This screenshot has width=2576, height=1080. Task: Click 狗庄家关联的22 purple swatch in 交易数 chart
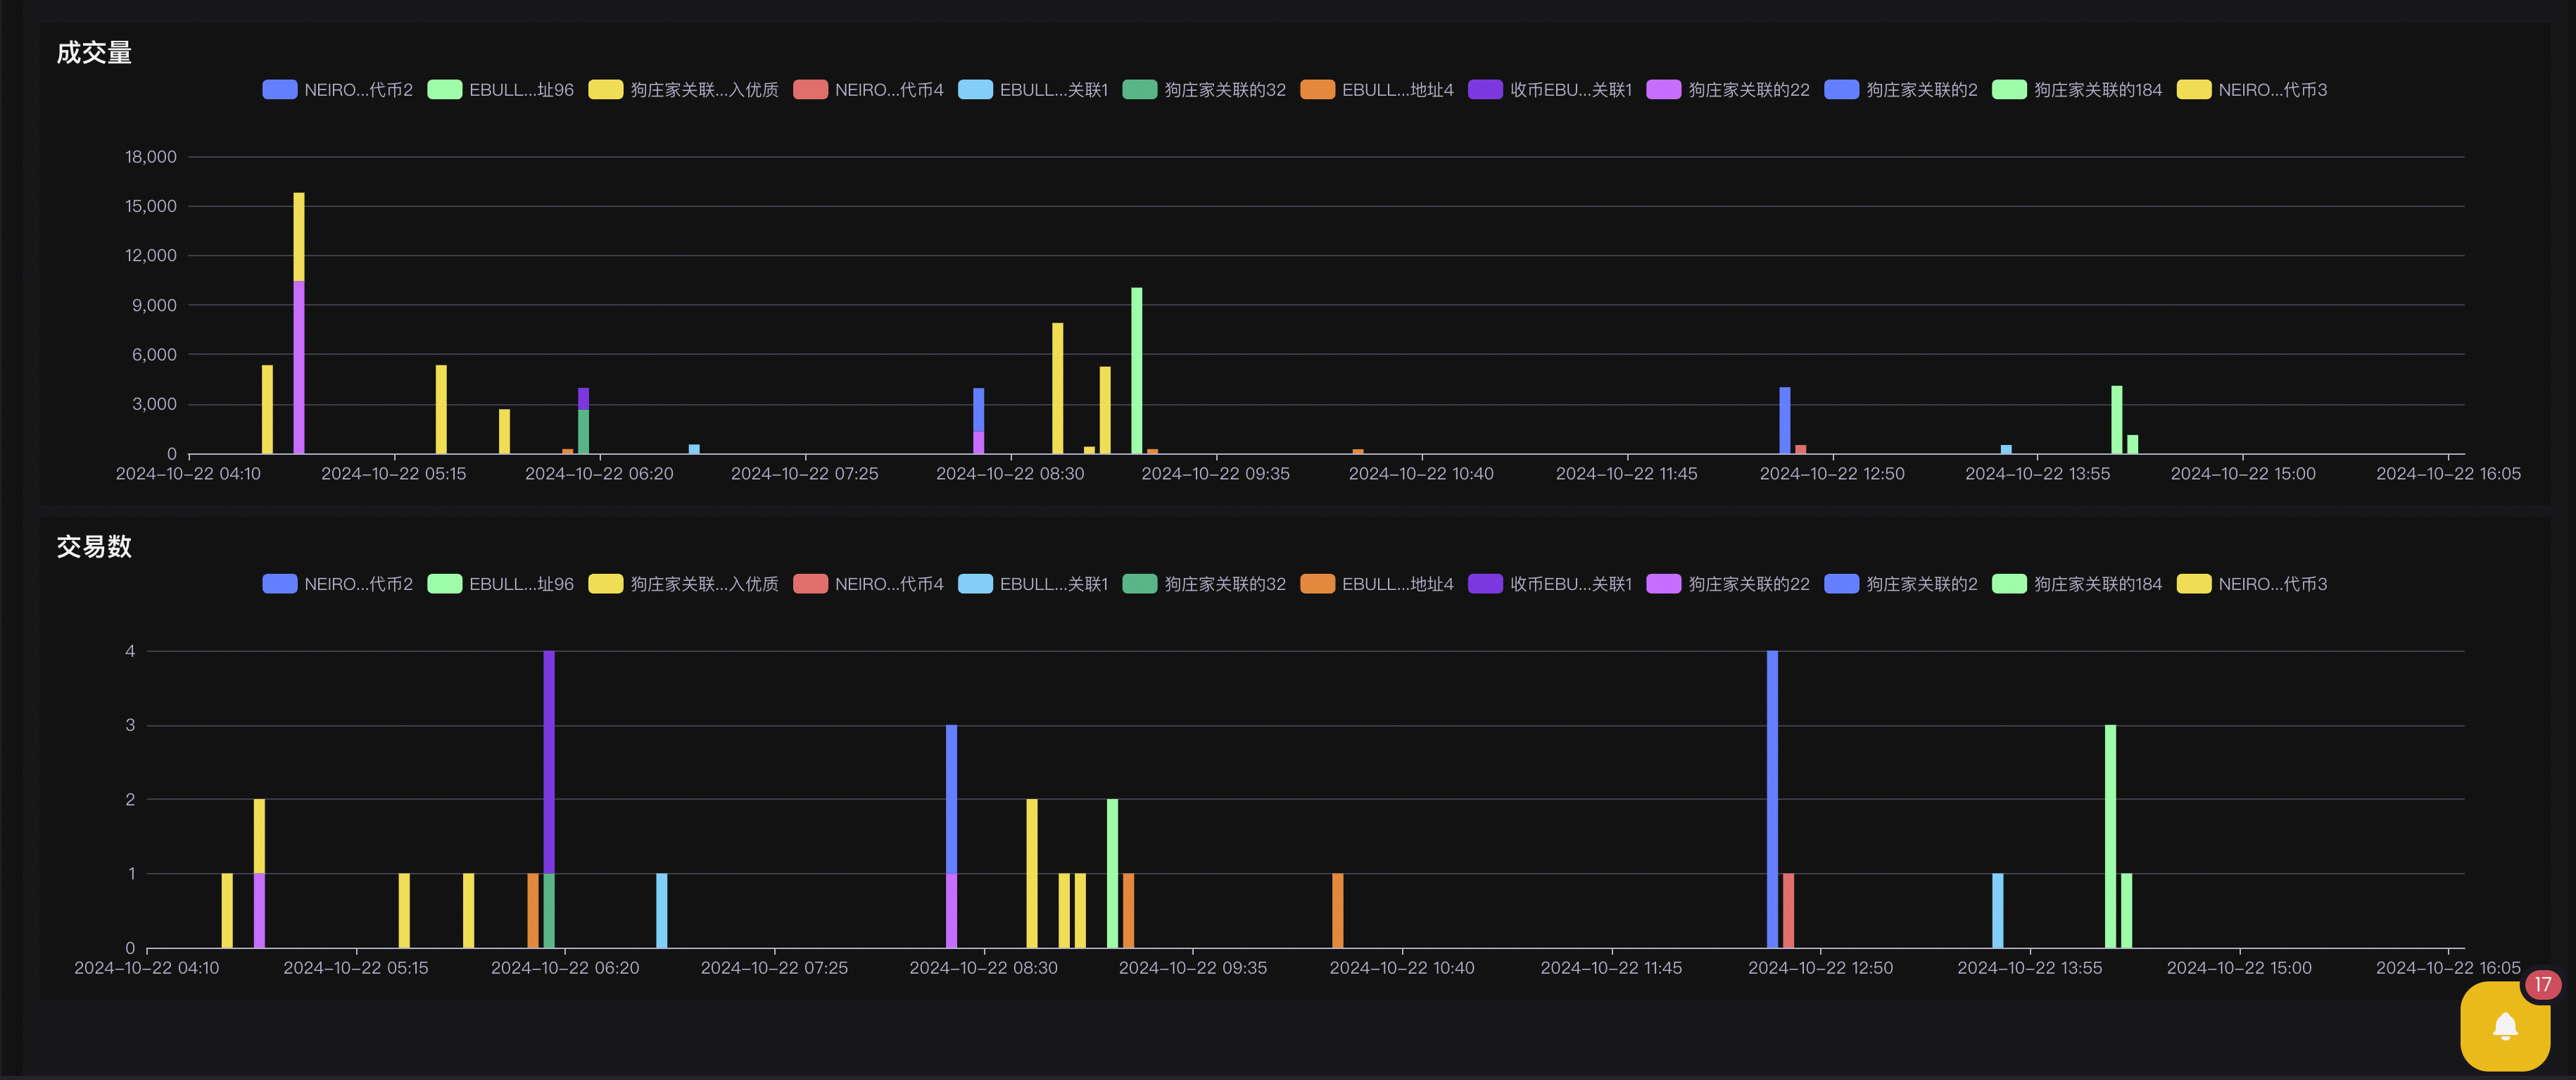1663,584
